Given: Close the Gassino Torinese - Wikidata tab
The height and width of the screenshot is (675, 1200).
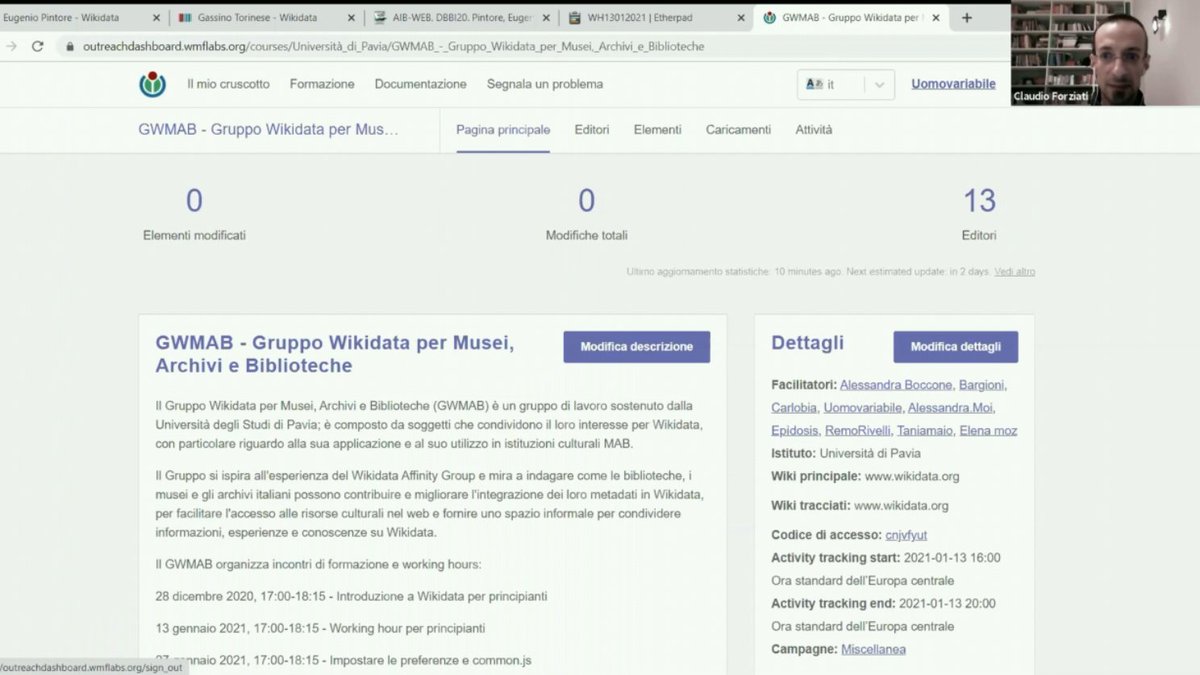Looking at the screenshot, I should tap(351, 18).
